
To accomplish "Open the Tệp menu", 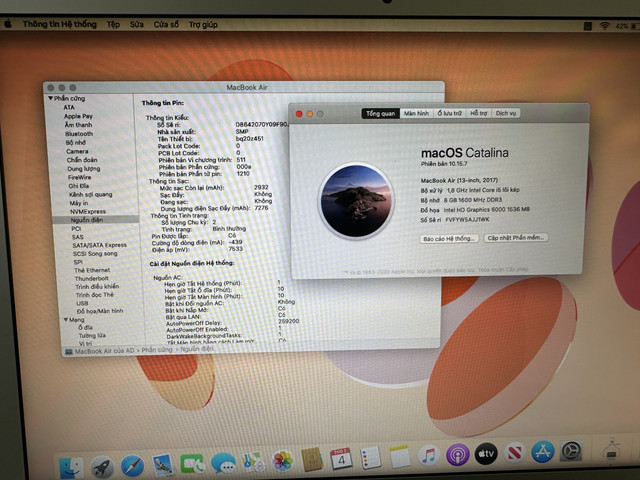I will (113, 24).
